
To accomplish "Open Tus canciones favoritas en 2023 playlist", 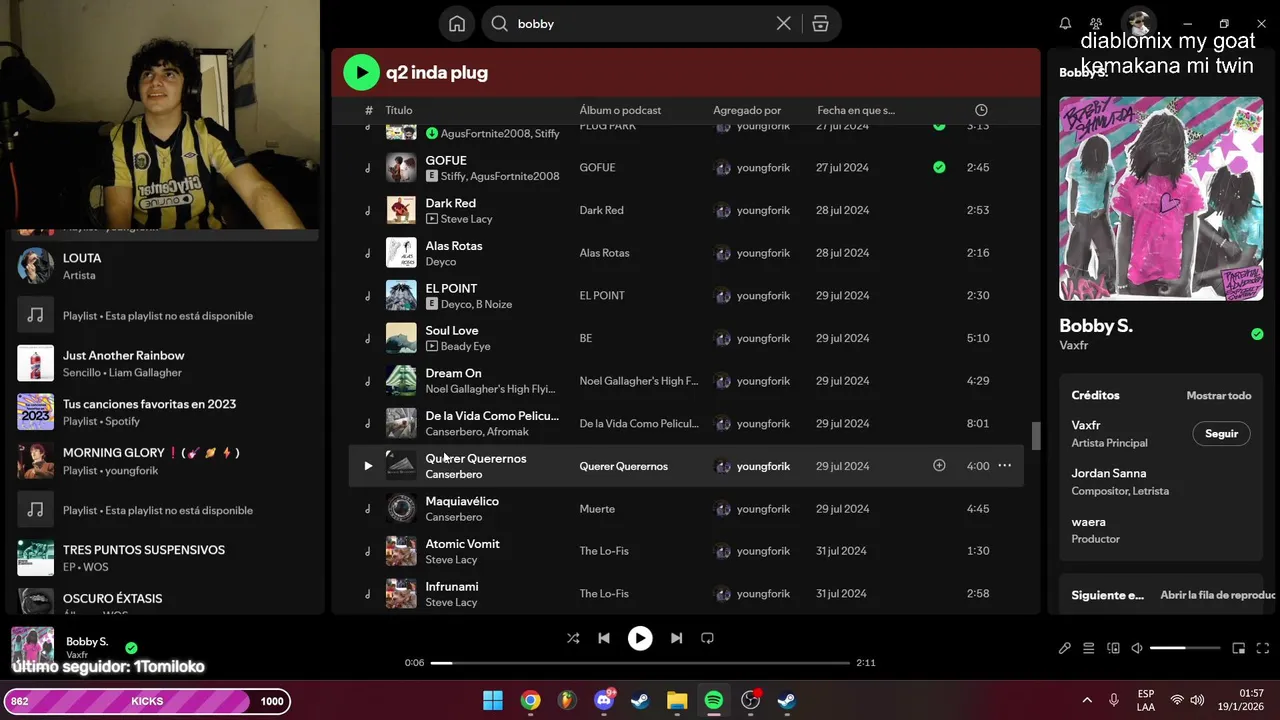I will tap(165, 412).
